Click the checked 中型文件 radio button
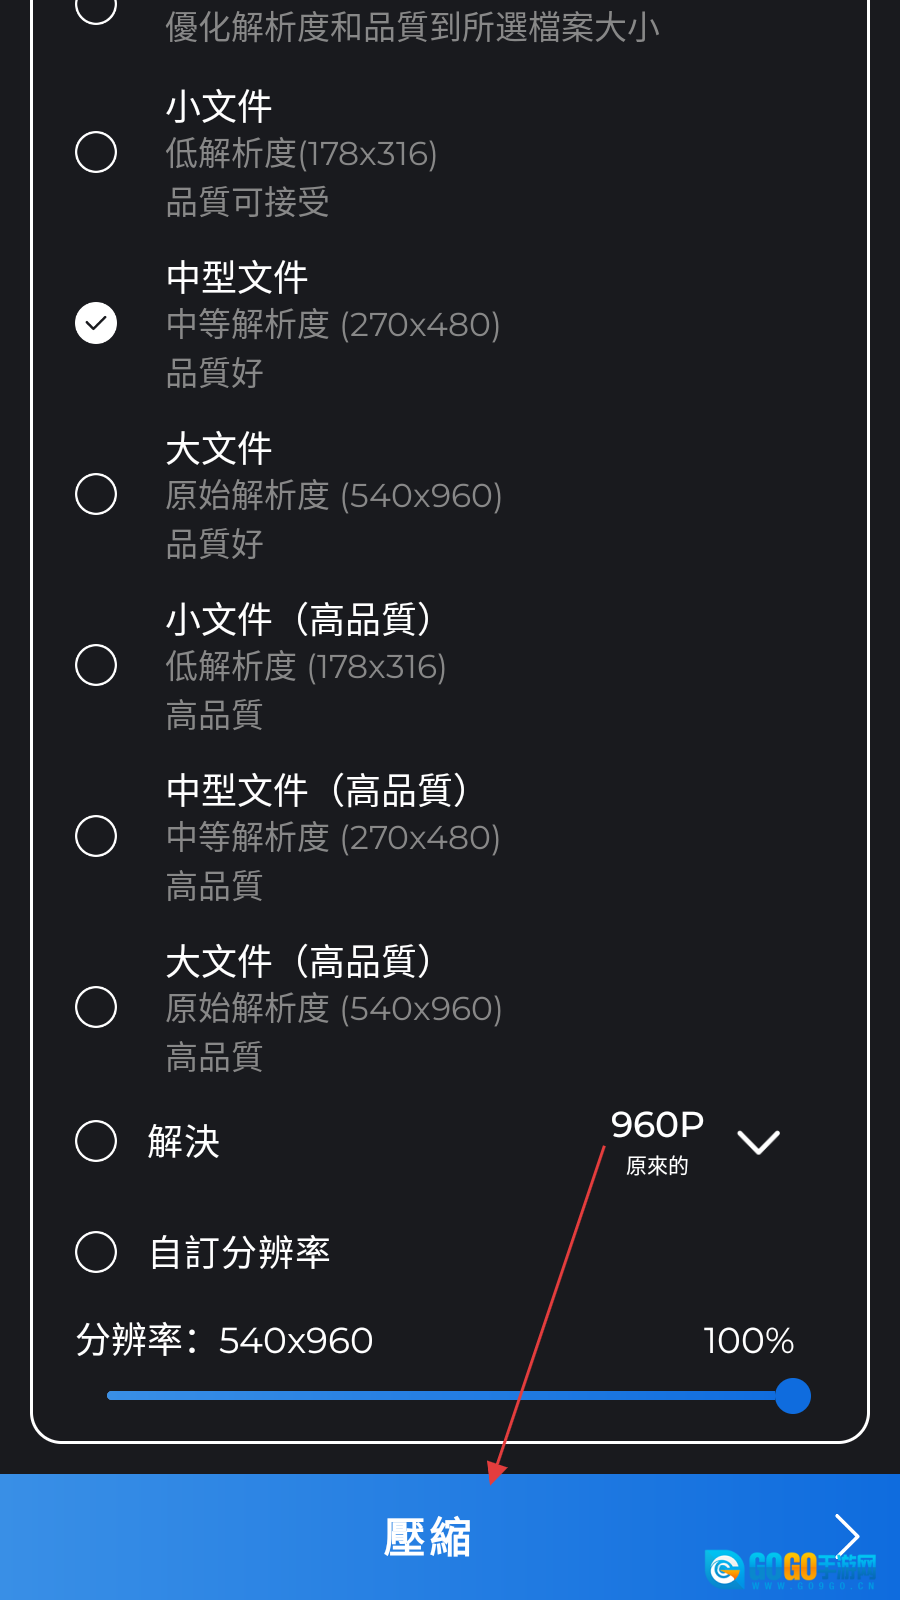The width and height of the screenshot is (900, 1600). [96, 323]
